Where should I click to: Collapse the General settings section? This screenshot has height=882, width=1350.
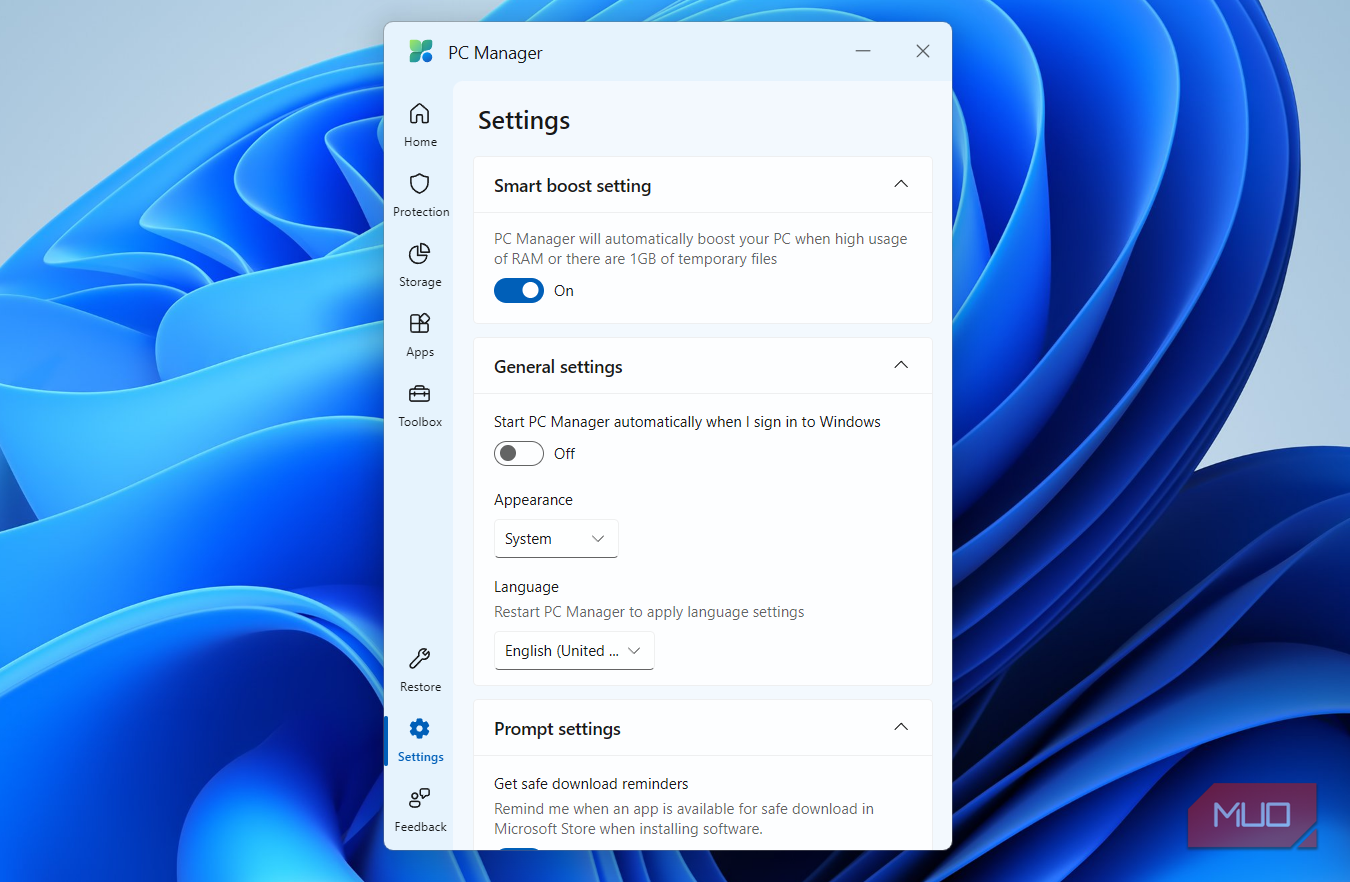coord(901,366)
